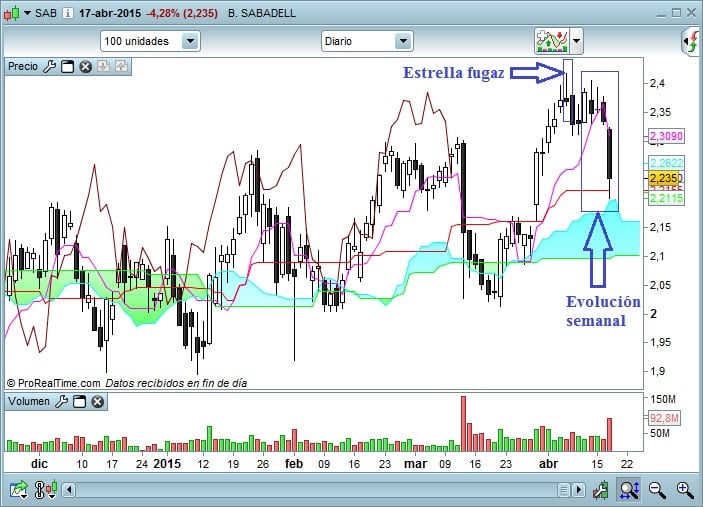703x507 pixels.
Task: Maximize the Precio panel window icon
Action: click(68, 67)
